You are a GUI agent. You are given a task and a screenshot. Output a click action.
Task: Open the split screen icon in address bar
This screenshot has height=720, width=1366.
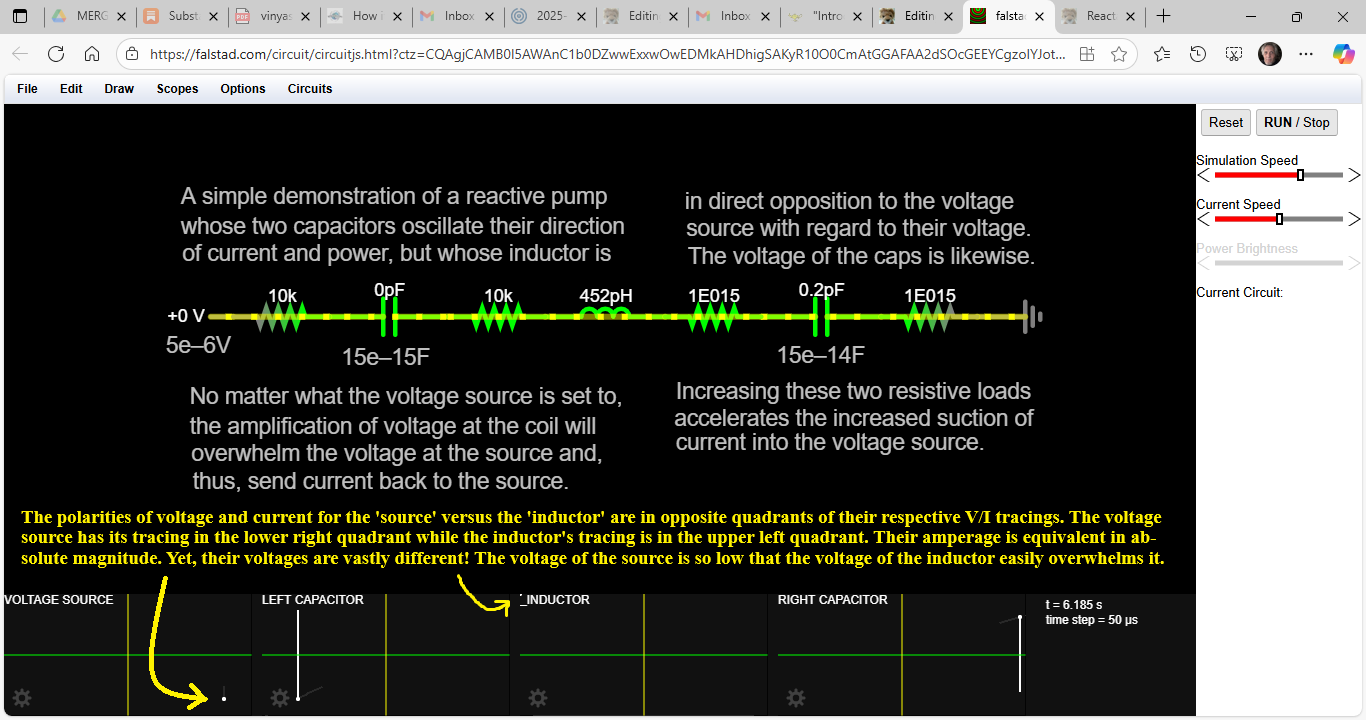(1087, 55)
